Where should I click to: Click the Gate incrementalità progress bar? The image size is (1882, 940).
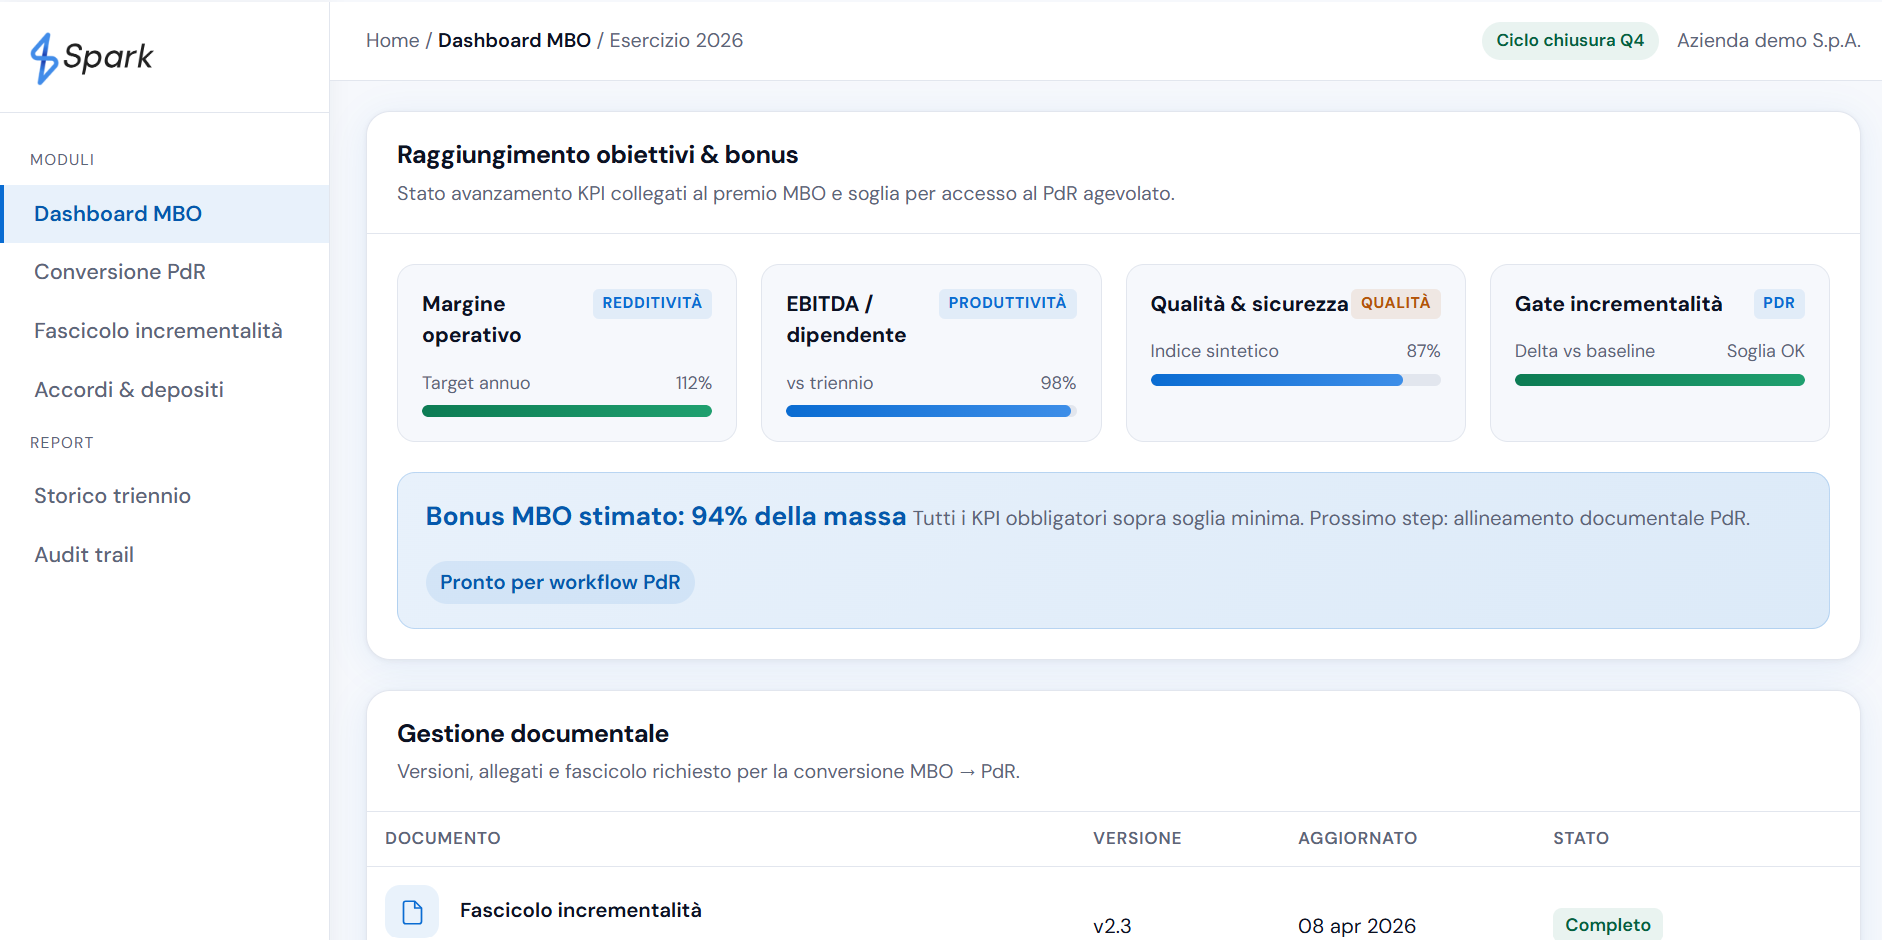point(1659,380)
